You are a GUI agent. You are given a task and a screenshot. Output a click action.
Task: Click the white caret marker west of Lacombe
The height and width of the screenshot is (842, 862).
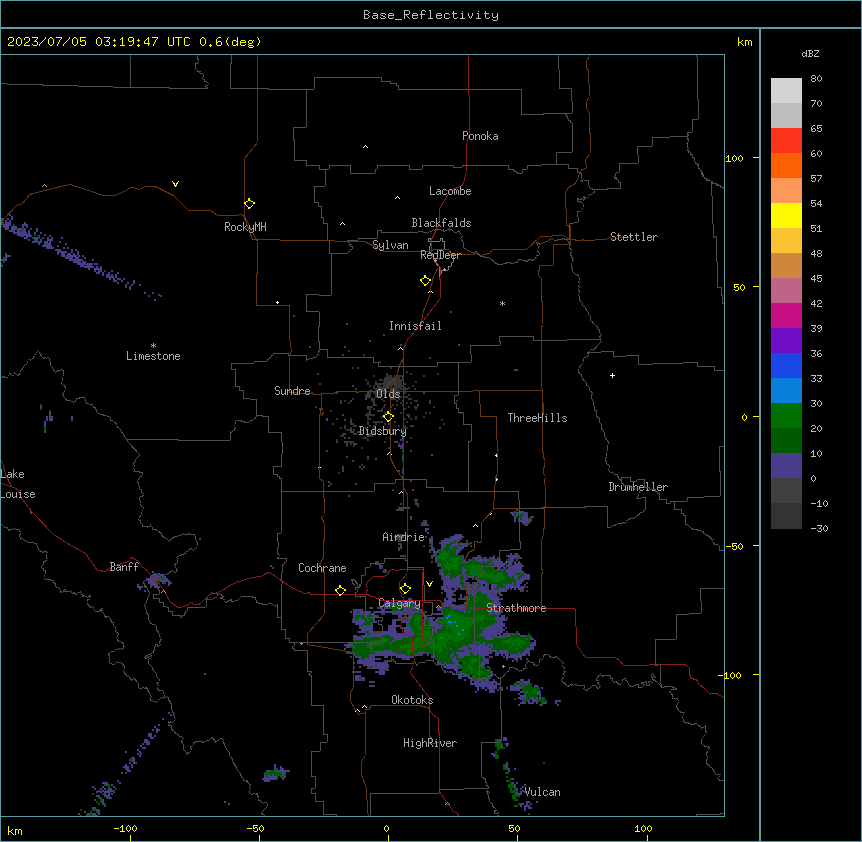coord(397,197)
